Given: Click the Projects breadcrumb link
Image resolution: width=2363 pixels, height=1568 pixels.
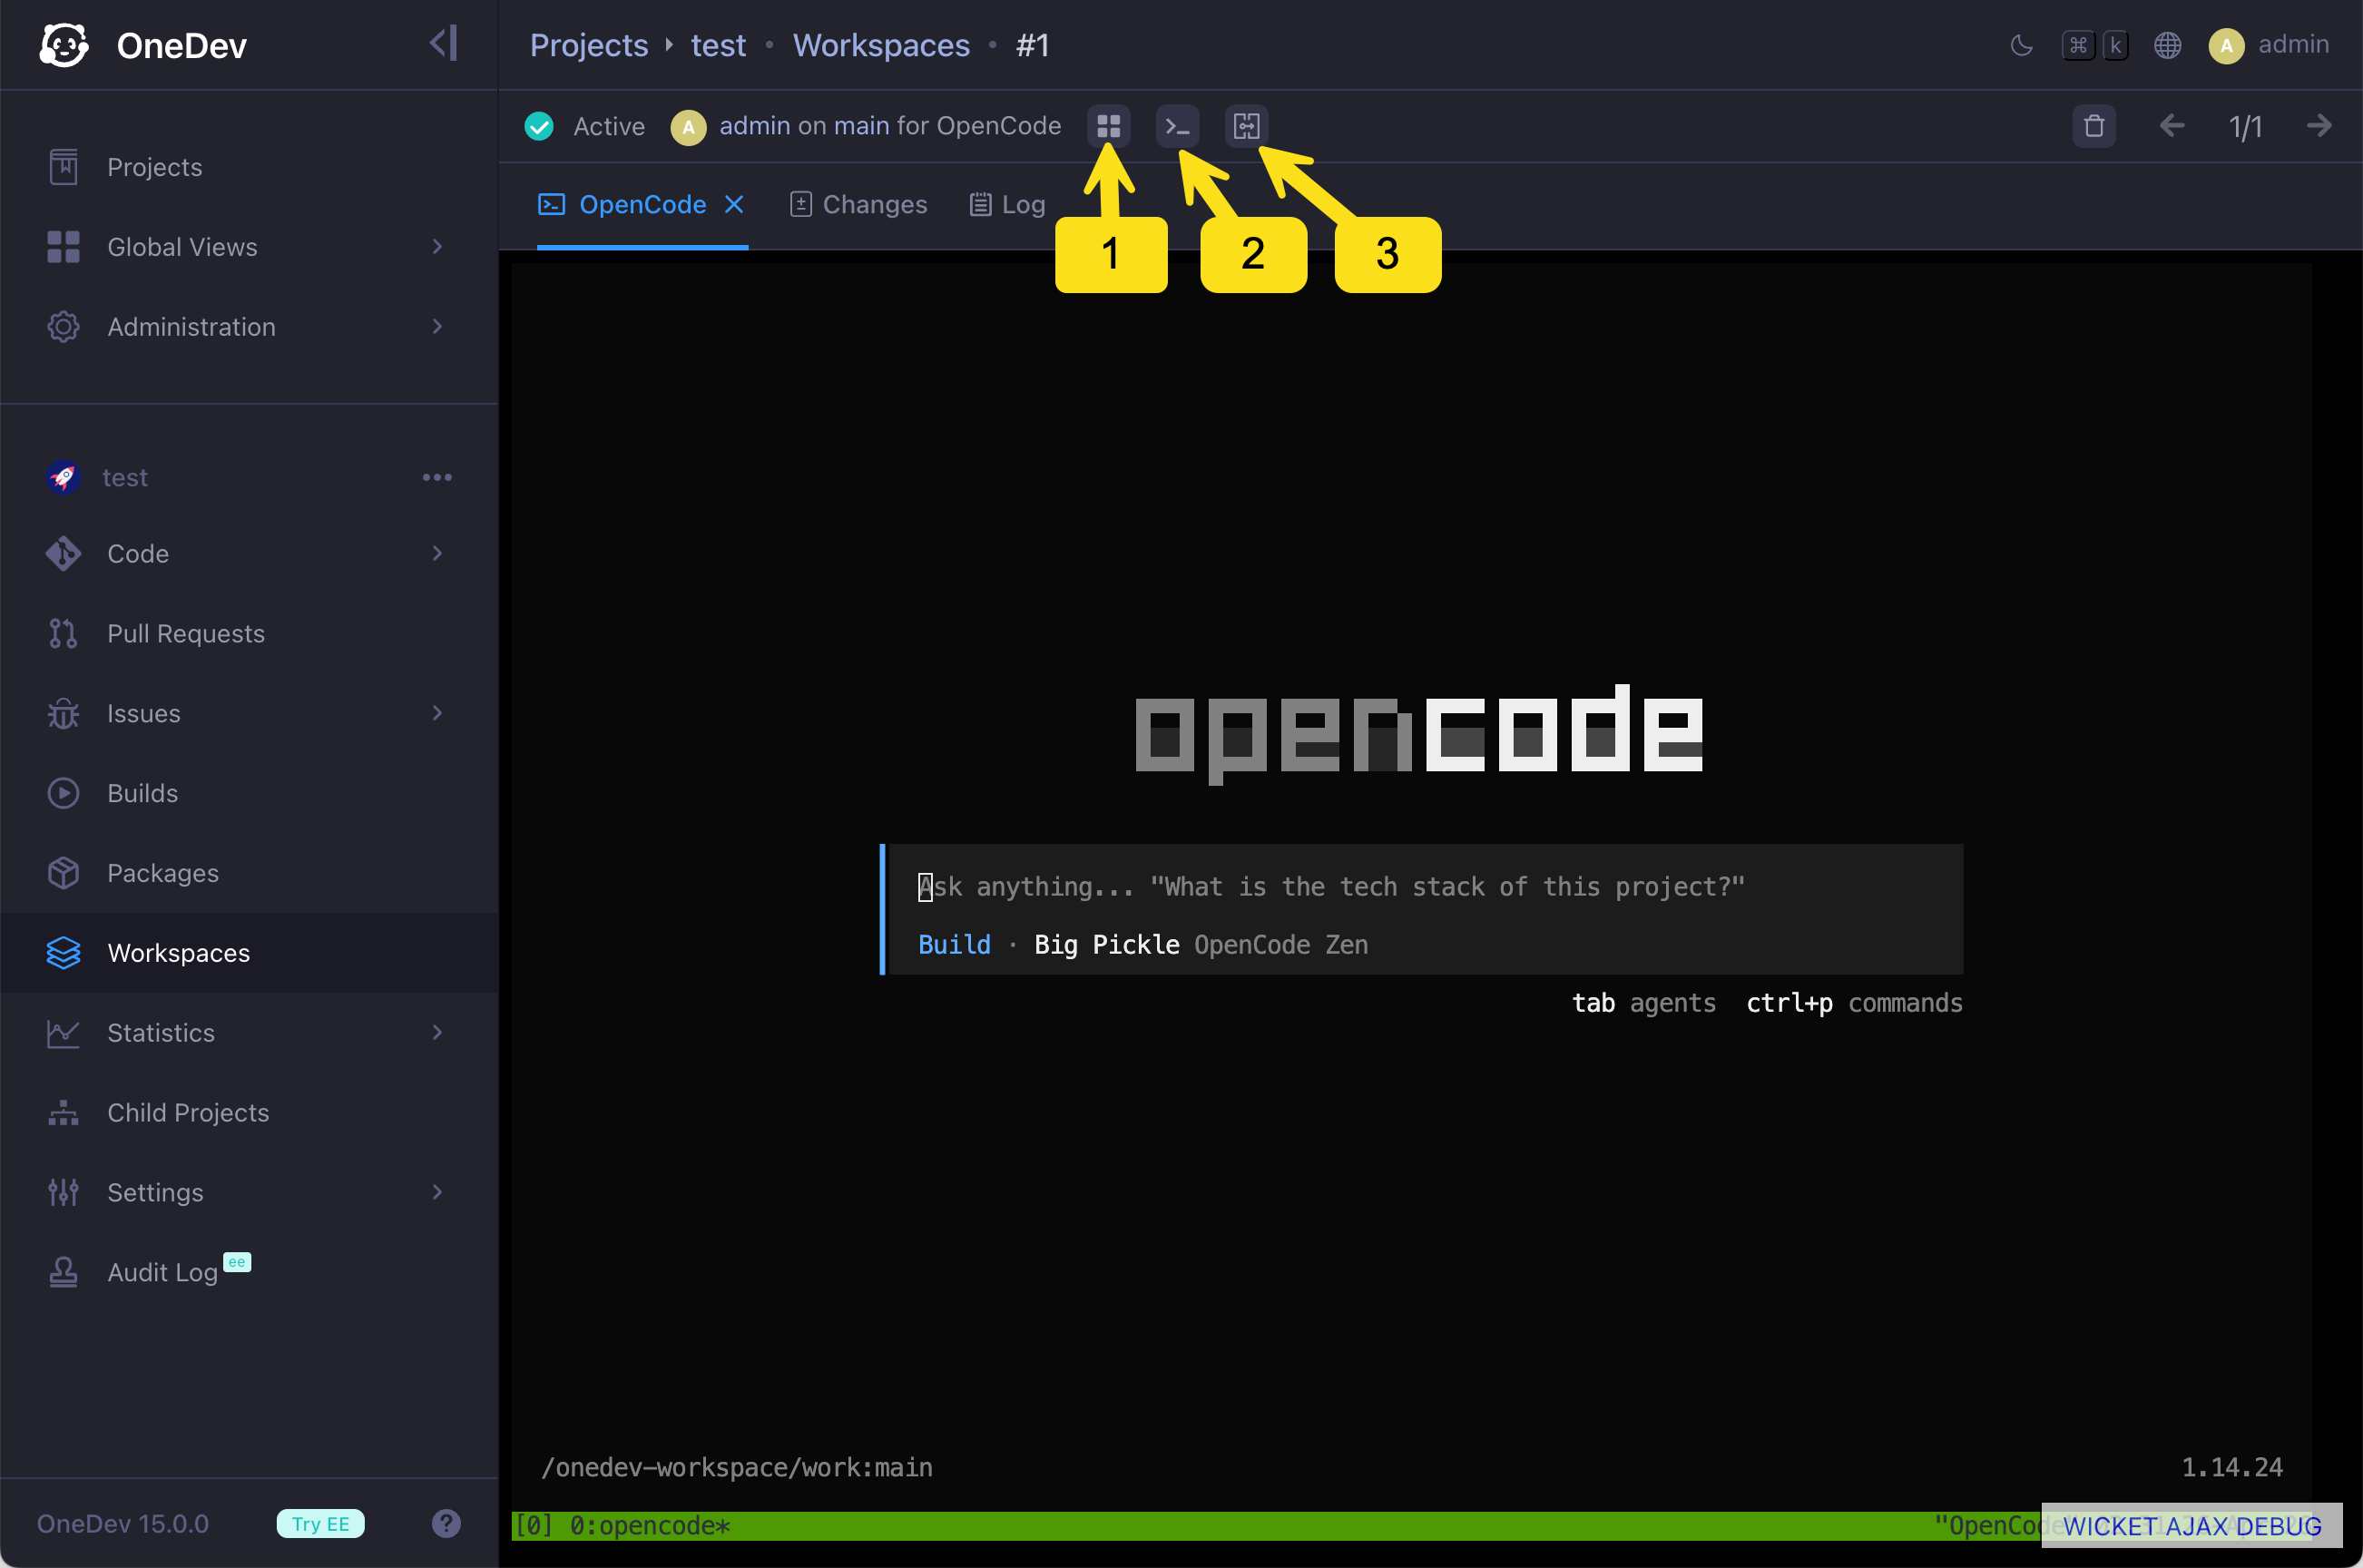Looking at the screenshot, I should point(589,45).
